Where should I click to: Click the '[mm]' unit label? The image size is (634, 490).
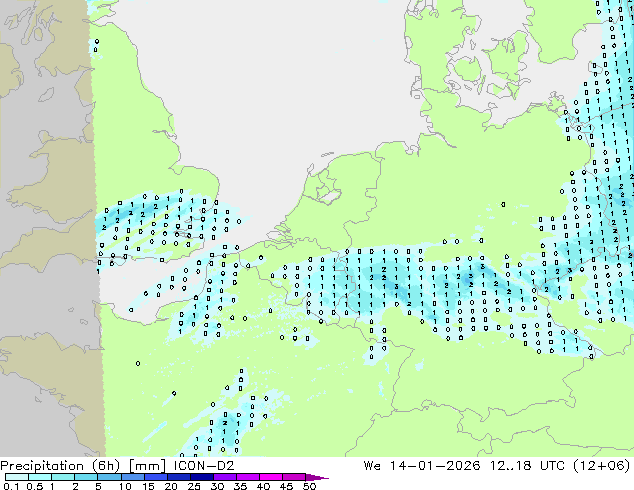[147, 466]
